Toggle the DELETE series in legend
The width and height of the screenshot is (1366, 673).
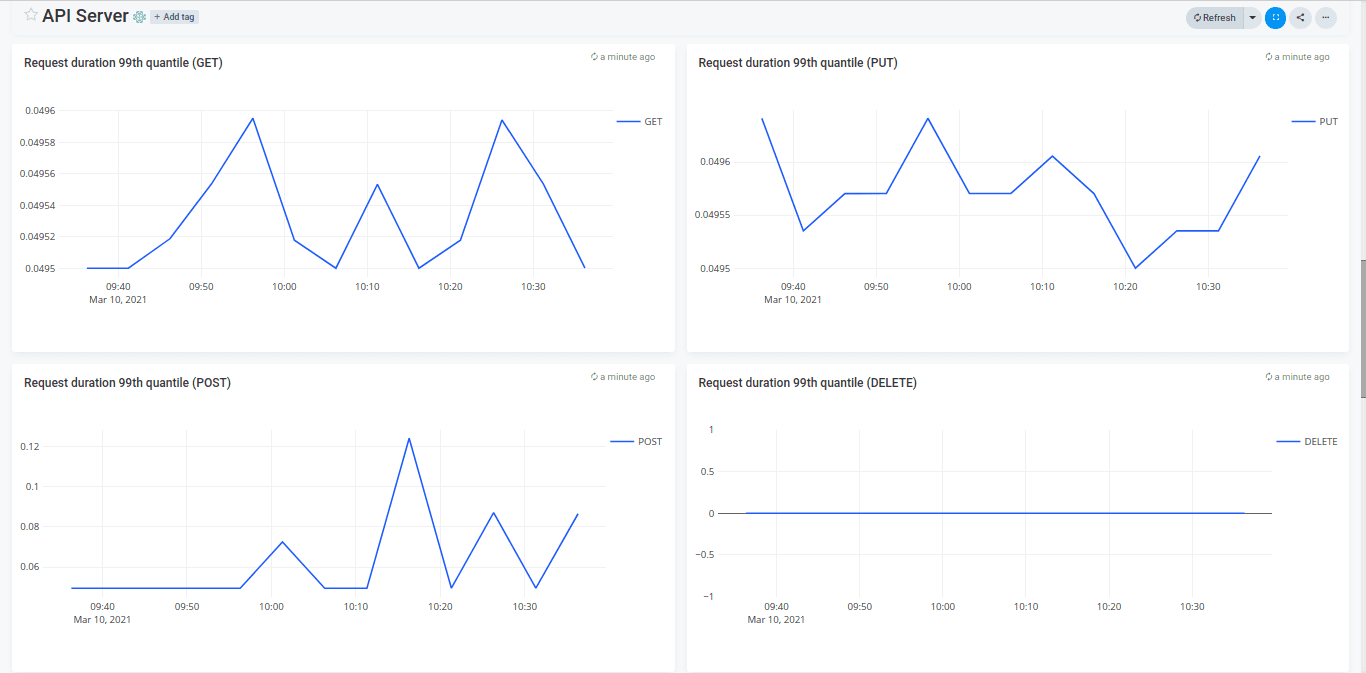pyautogui.click(x=1307, y=442)
